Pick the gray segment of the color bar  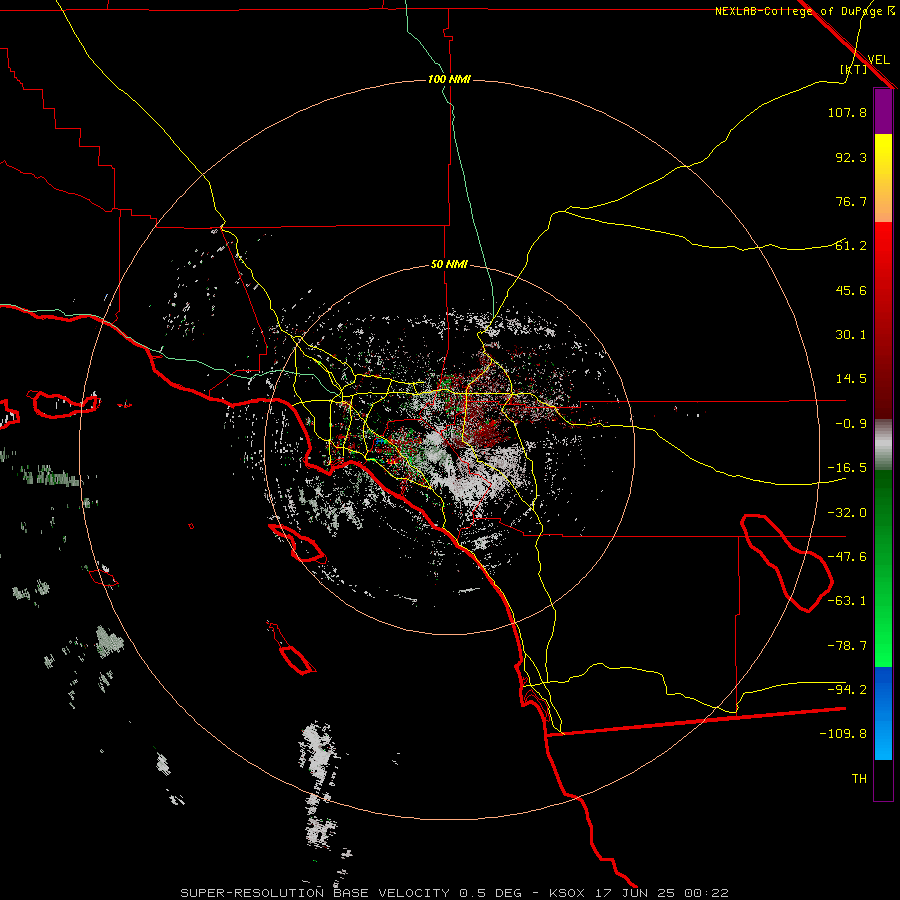[x=883, y=445]
